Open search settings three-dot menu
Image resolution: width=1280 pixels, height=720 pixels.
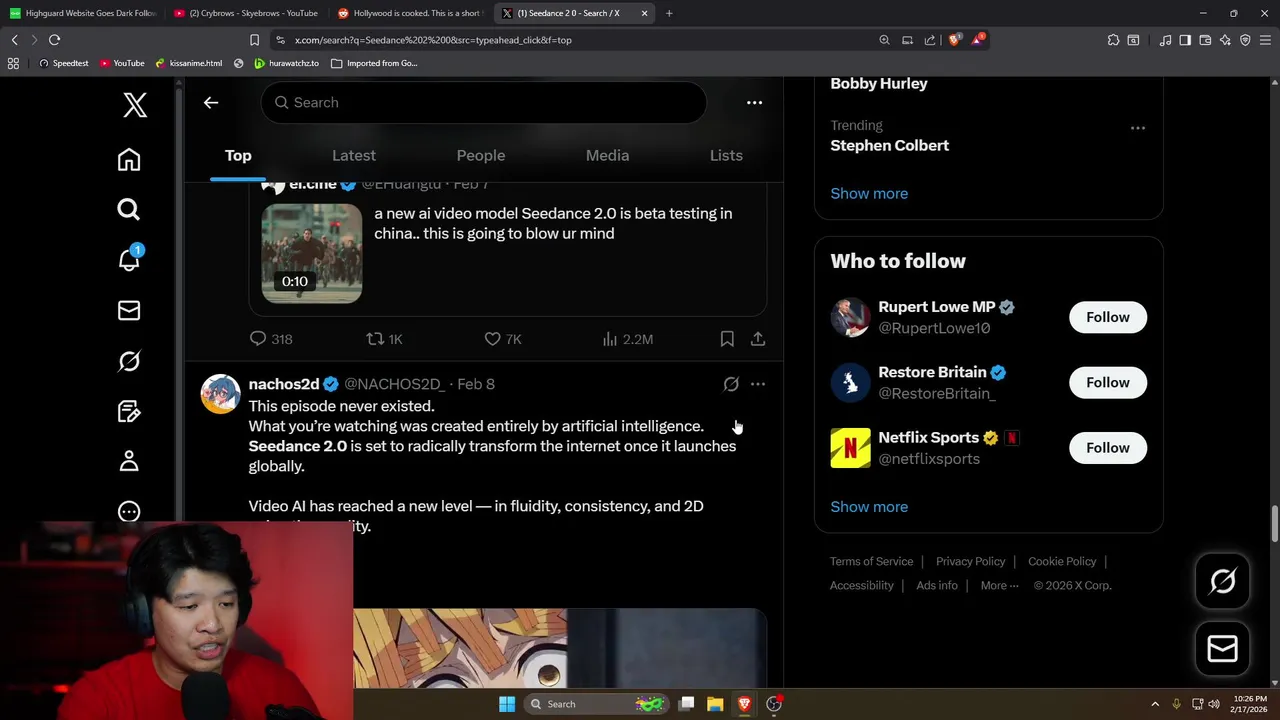pos(754,102)
